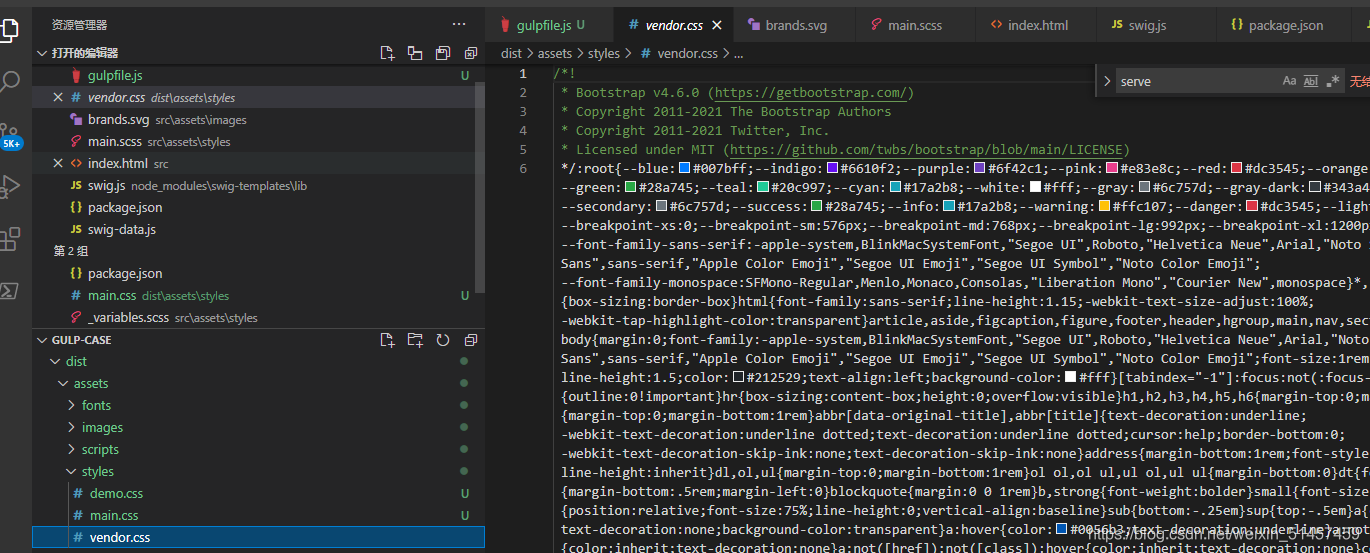Expand the fonts folder
Image resolution: width=1370 pixels, height=553 pixels.
coord(72,406)
